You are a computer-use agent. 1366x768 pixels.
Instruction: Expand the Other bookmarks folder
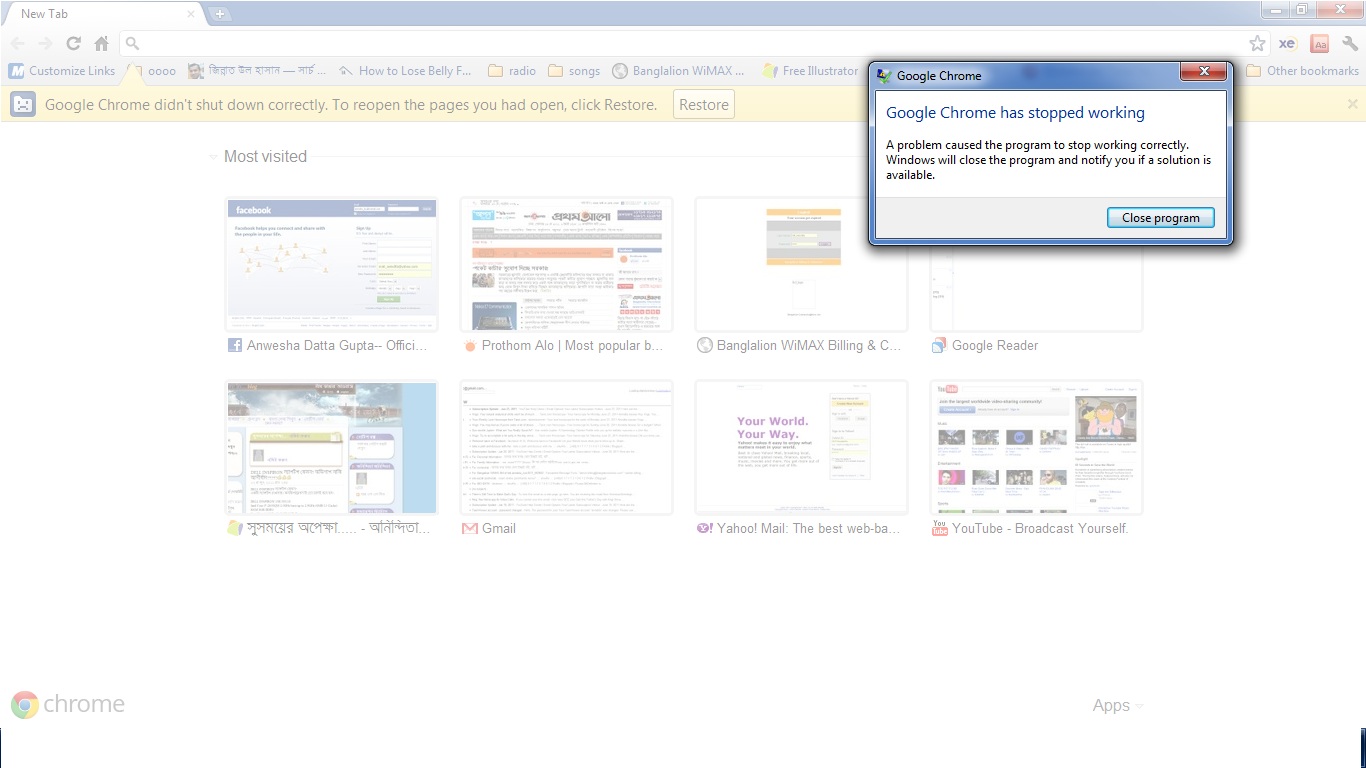[x=1302, y=71]
